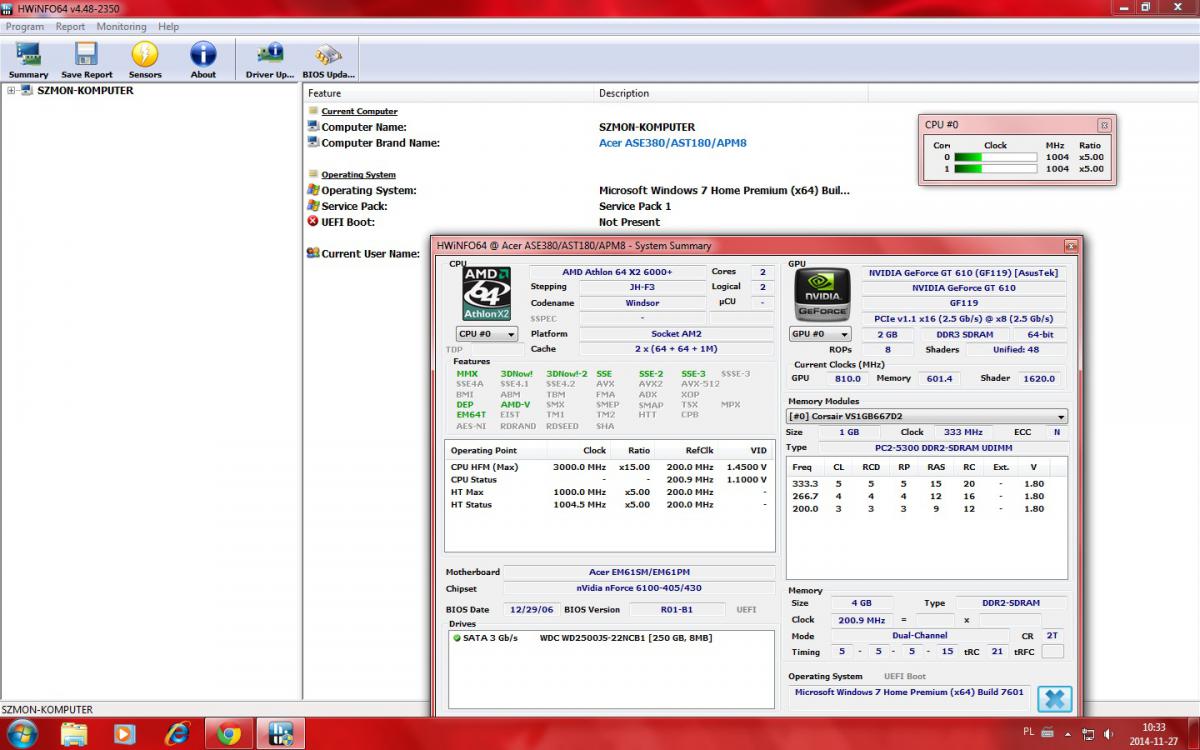Close the System Summary with the blue X button
The width and height of the screenshot is (1200, 750).
[1054, 699]
